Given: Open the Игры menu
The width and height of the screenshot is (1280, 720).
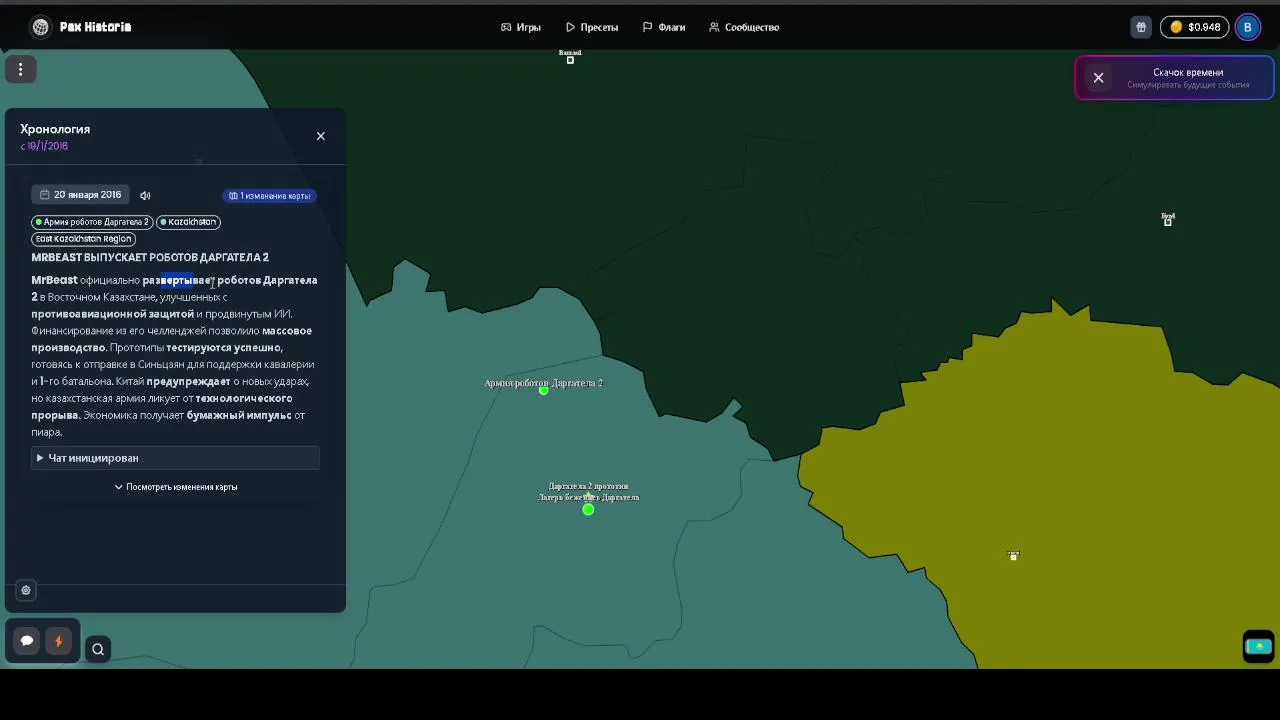Looking at the screenshot, I should (x=521, y=27).
